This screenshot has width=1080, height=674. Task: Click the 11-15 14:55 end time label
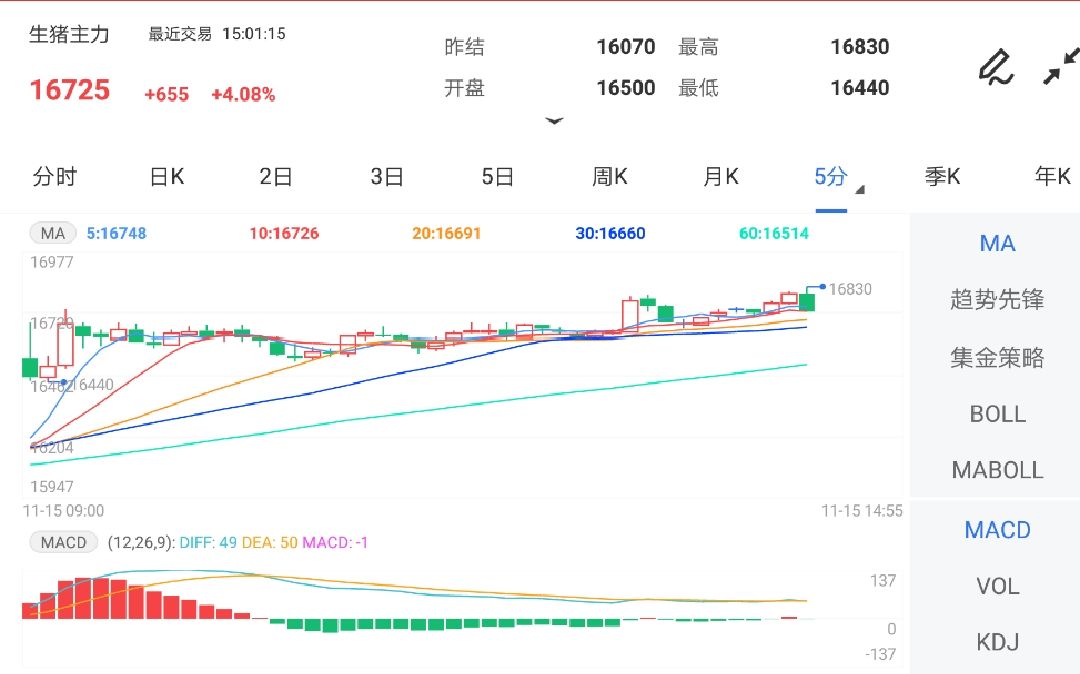click(861, 511)
